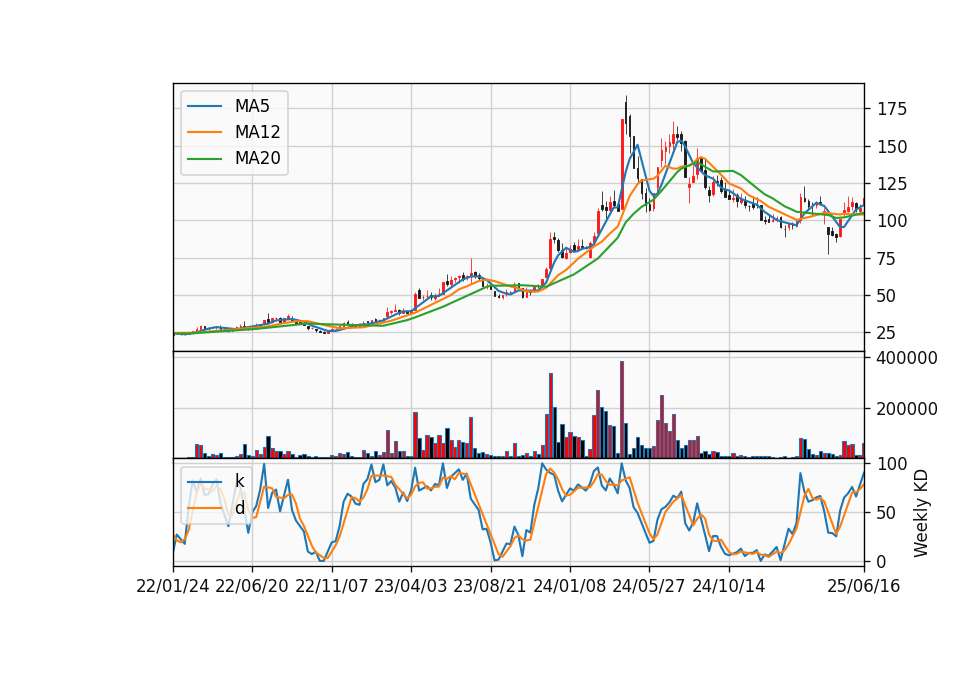
Task: Click the 25 price axis tick
Action: [887, 334]
